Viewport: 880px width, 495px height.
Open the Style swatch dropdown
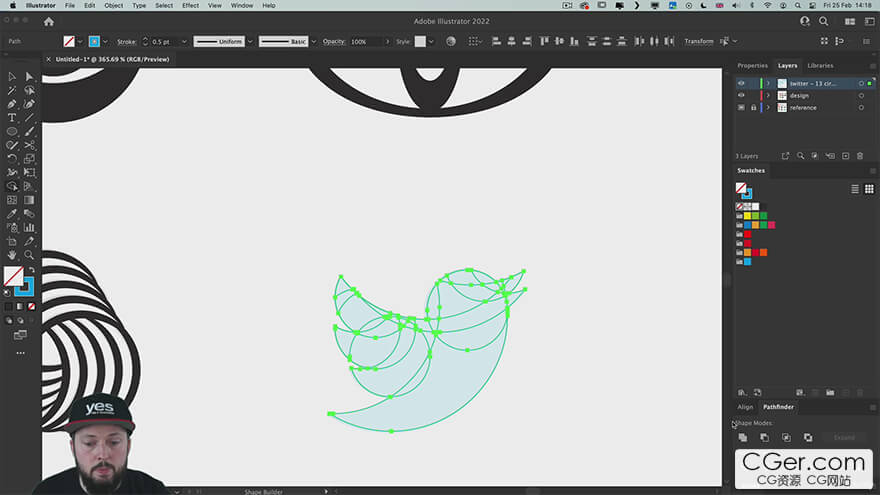pos(431,42)
